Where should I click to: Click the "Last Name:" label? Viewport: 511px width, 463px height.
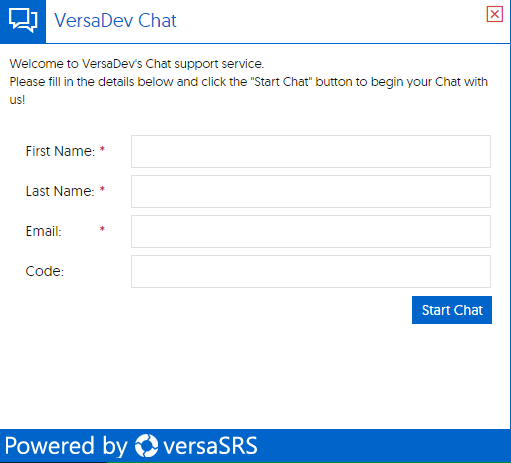[x=60, y=191]
